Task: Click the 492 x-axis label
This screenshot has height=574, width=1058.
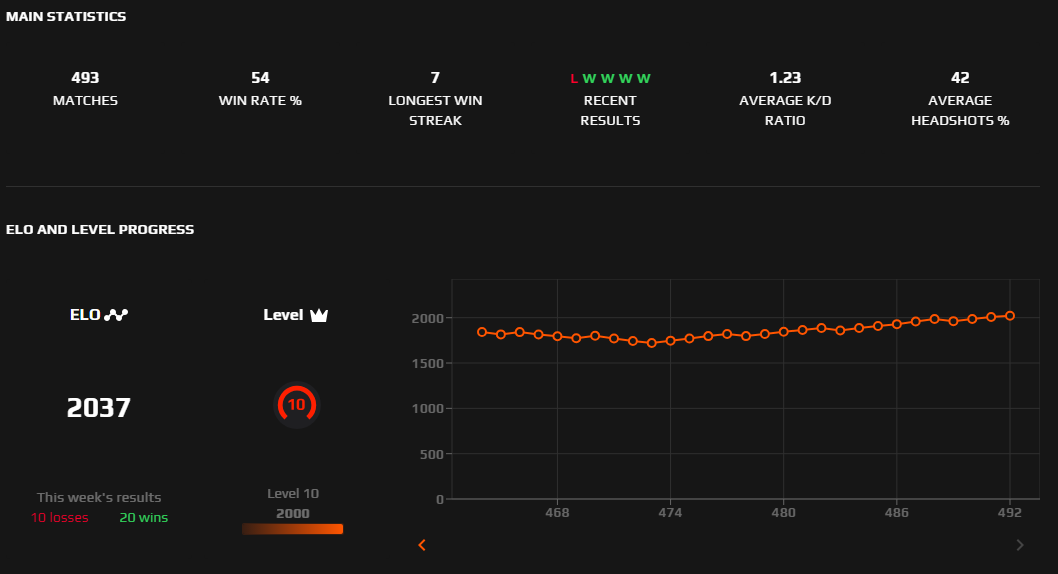Action: [x=1010, y=513]
